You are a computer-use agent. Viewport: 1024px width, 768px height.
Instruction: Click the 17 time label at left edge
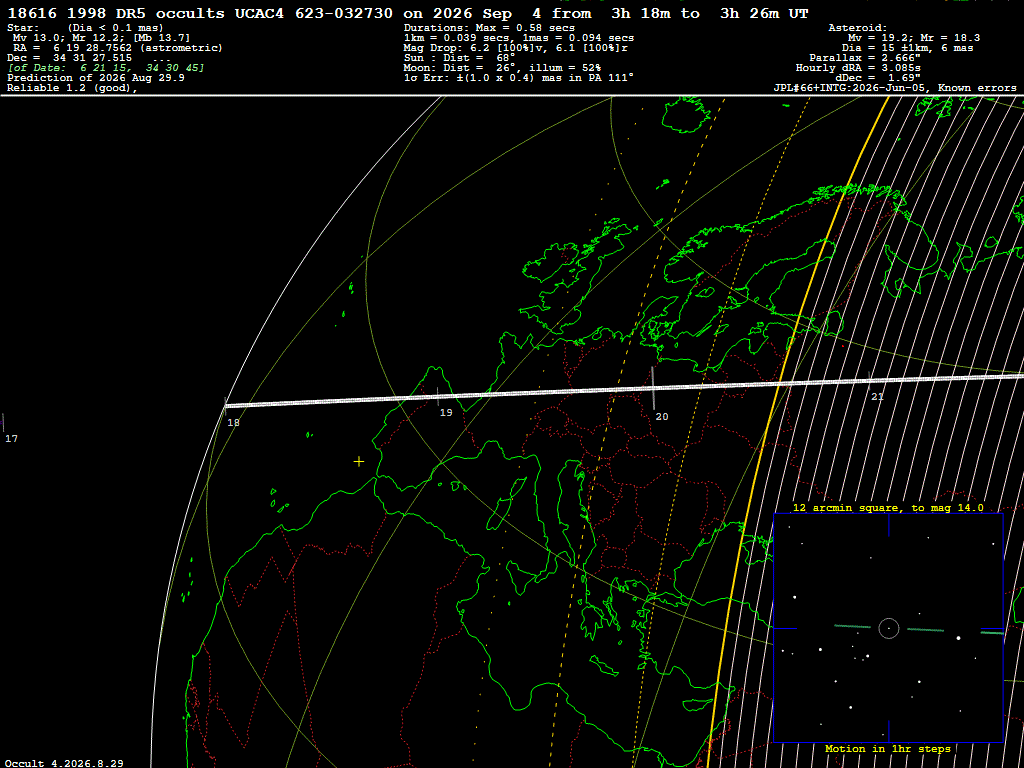click(11, 438)
